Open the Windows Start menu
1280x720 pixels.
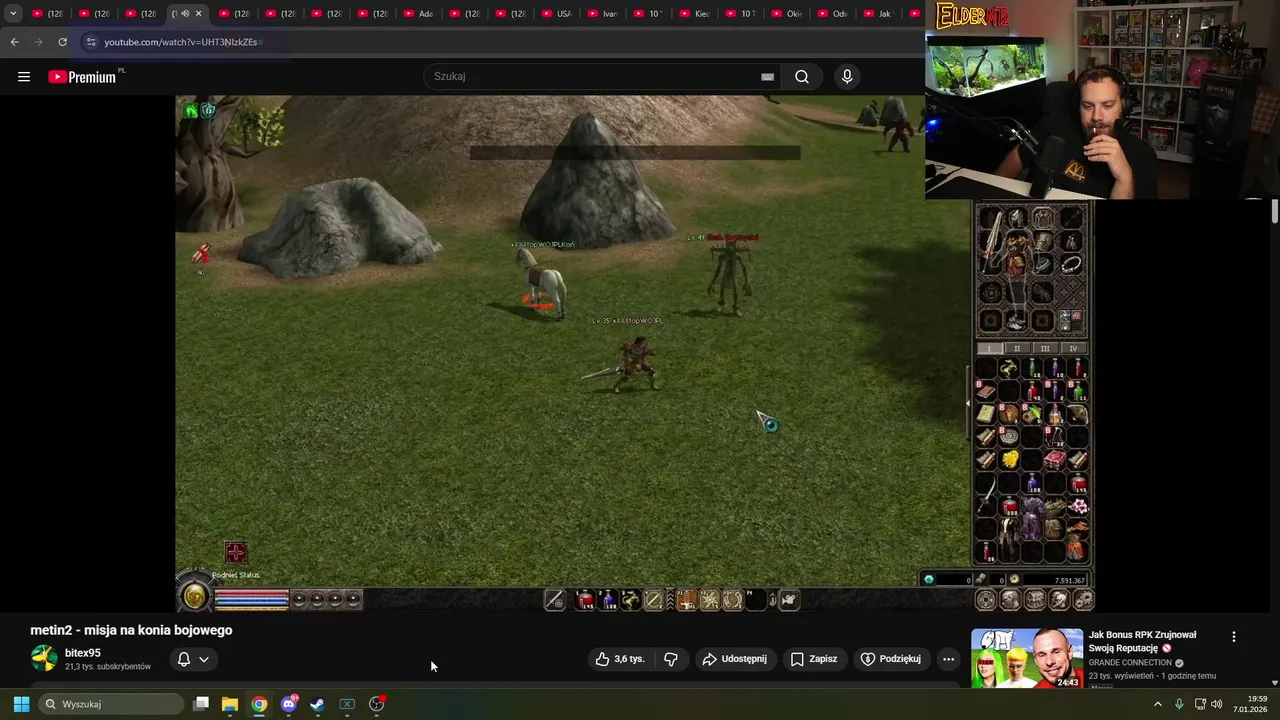(x=21, y=704)
